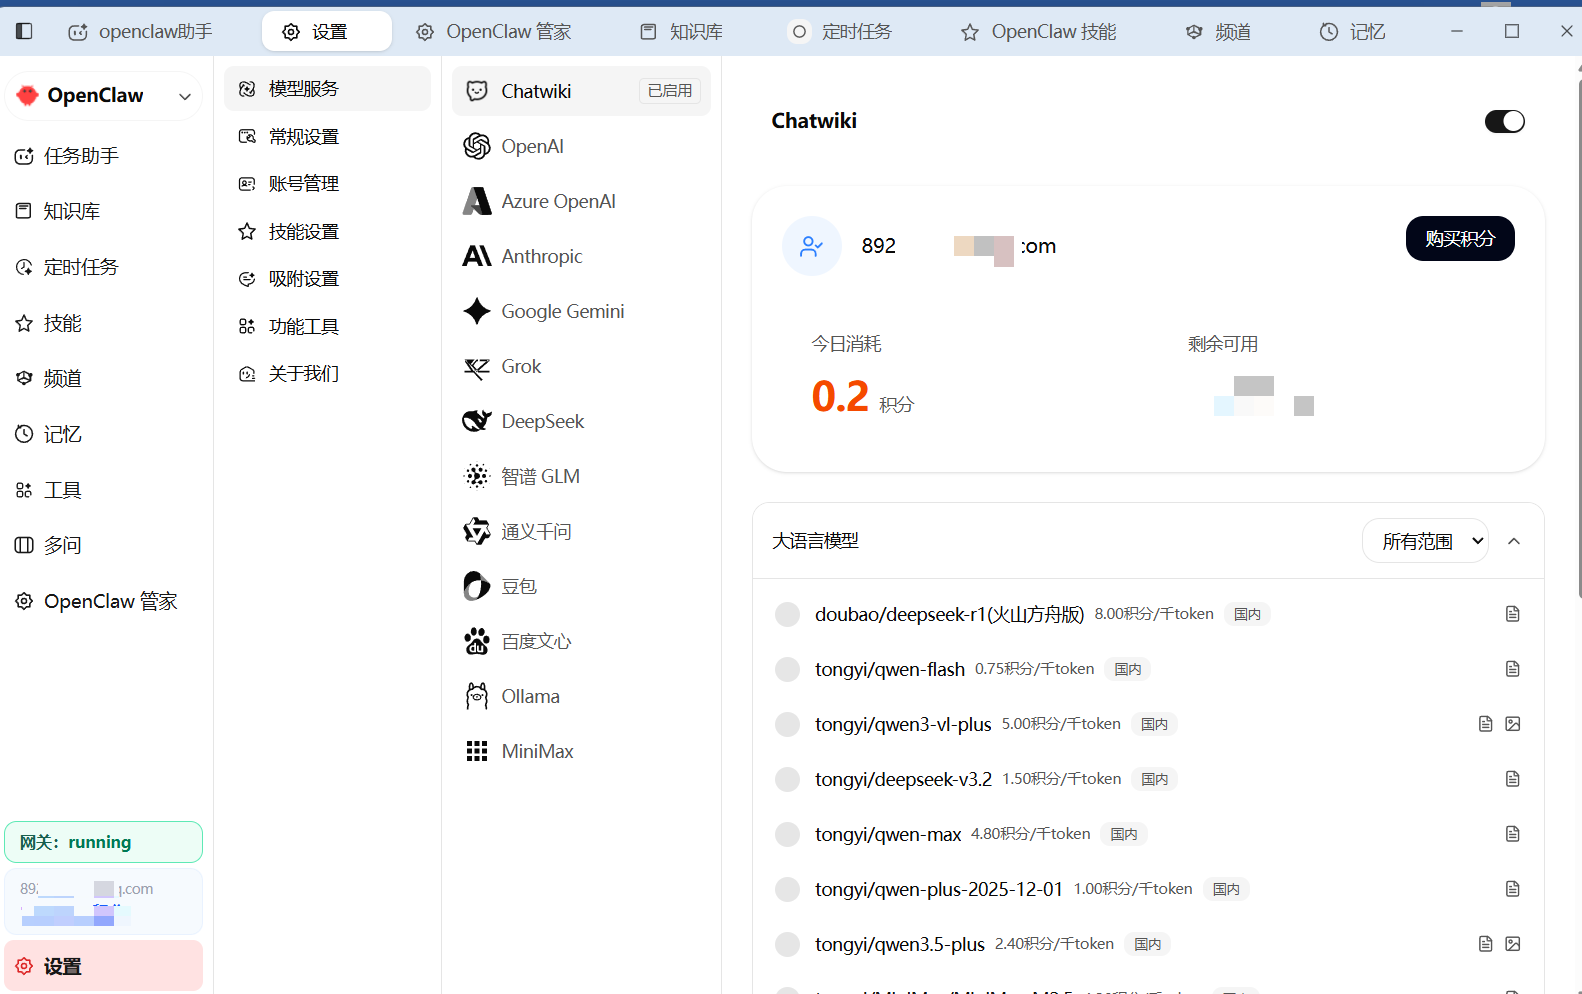Viewport: 1582px width, 994px height.
Task: Click the image icon on tongyi/qwen3-vl-plus row
Action: [1513, 724]
